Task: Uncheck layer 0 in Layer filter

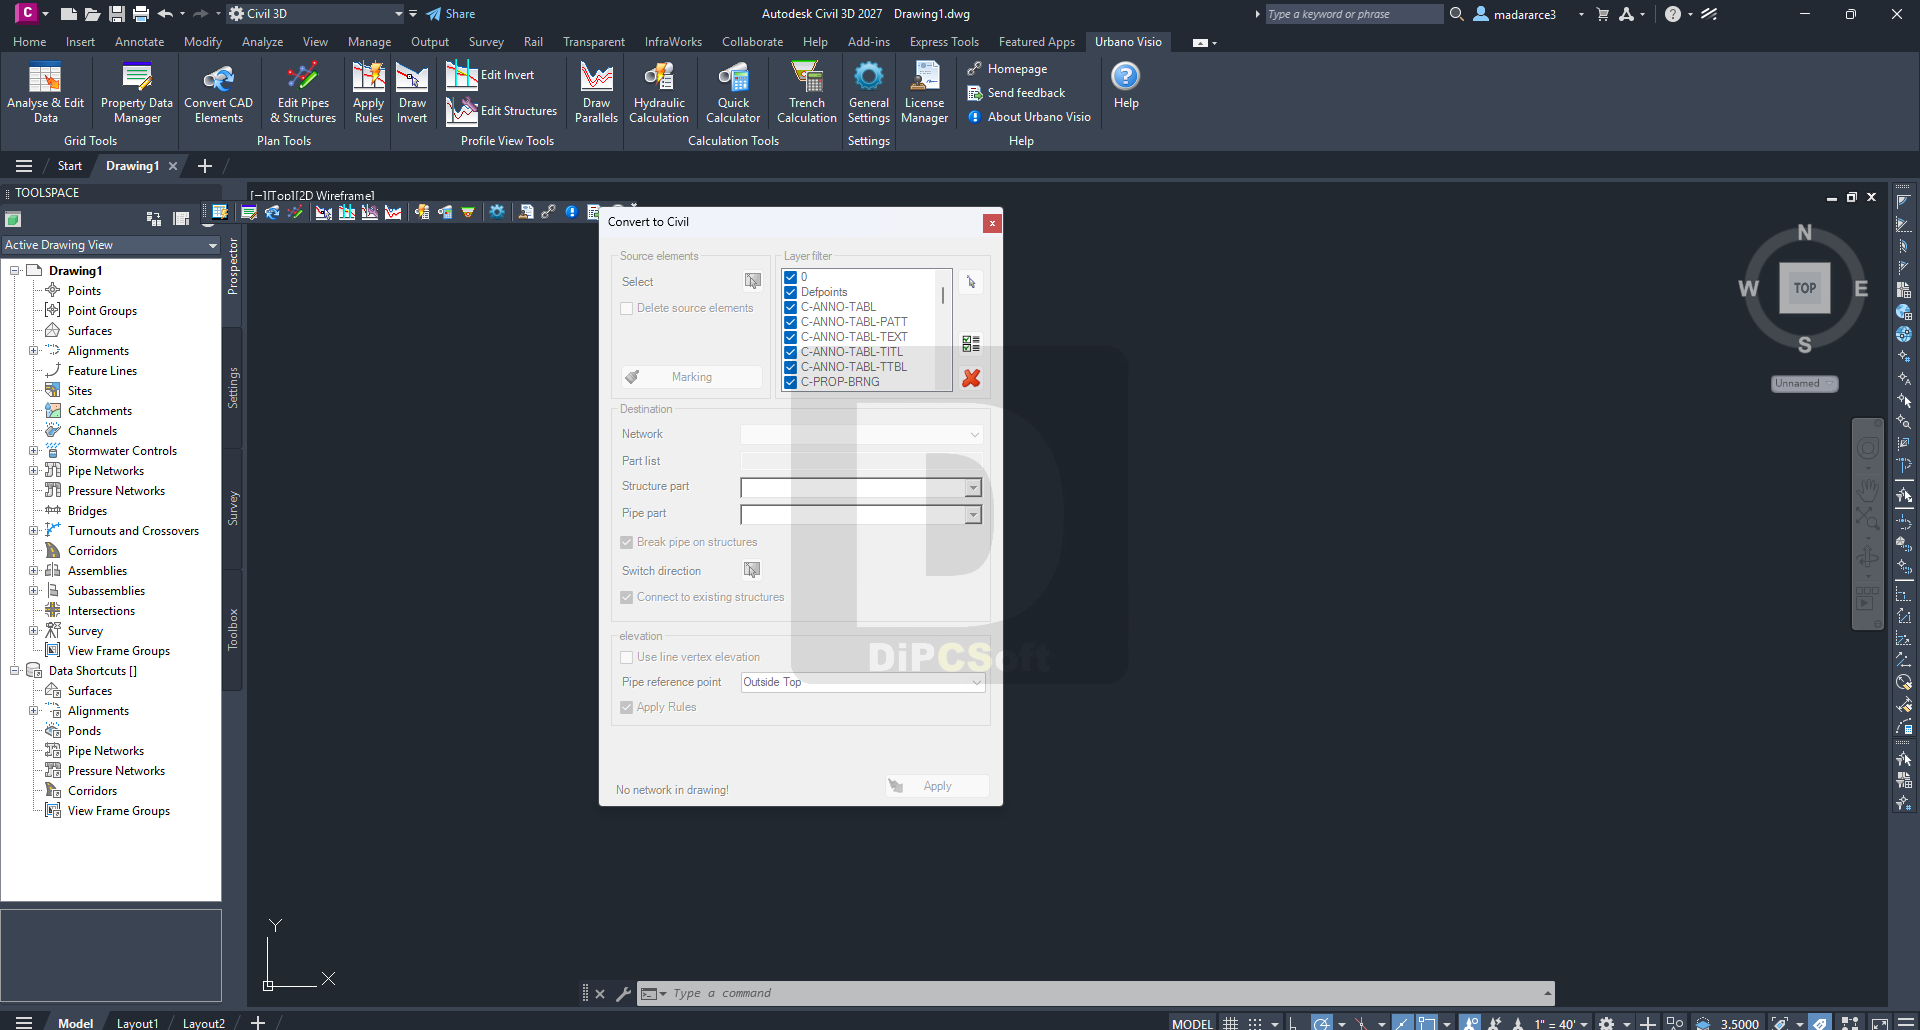Action: click(x=790, y=277)
